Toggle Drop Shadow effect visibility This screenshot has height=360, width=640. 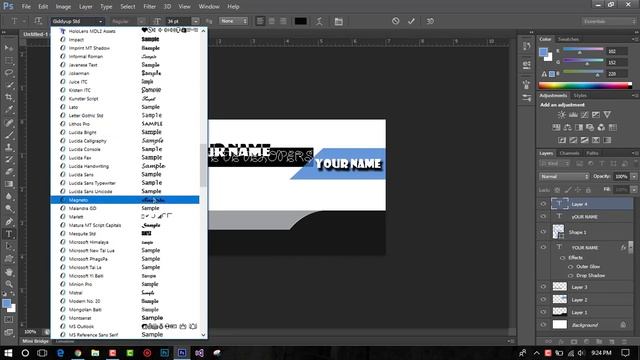coord(571,276)
